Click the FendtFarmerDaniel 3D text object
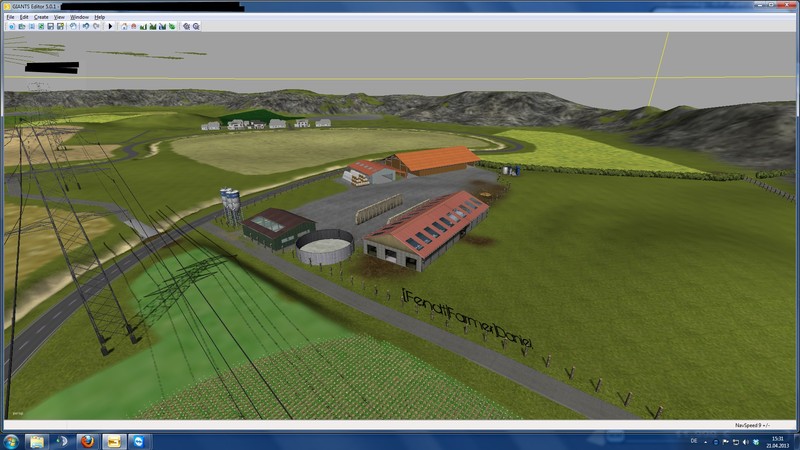Viewport: 800px width, 450px height. click(467, 319)
